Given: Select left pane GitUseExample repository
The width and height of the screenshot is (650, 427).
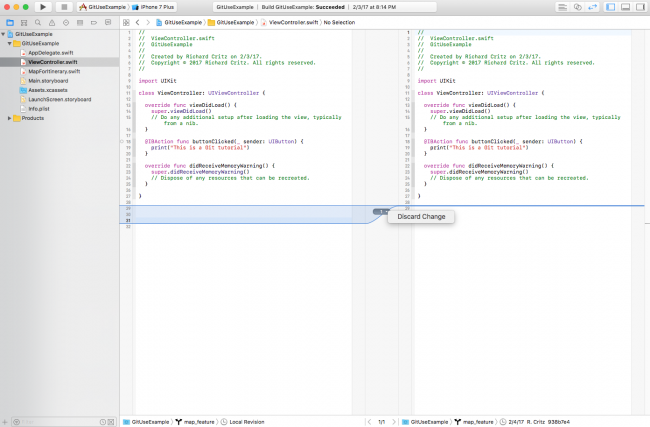Looking at the screenshot, I should click(146, 422).
